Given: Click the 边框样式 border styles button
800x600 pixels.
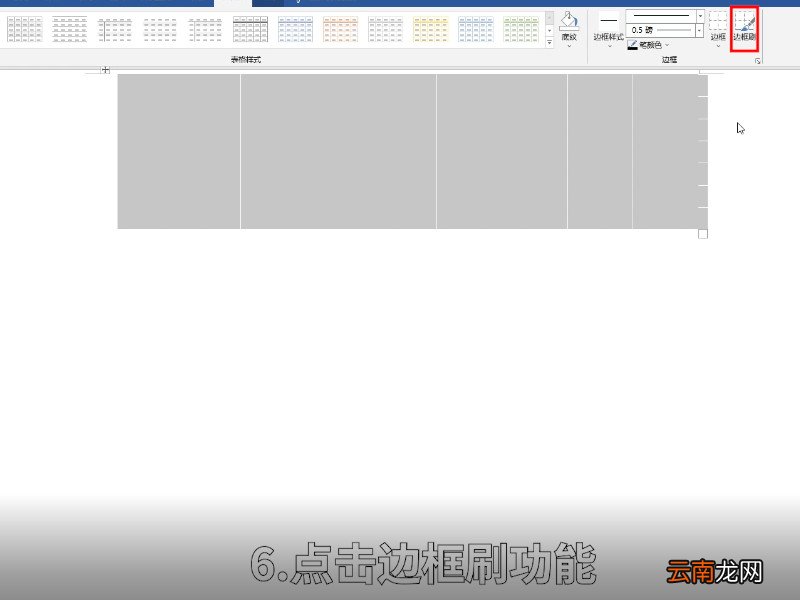Looking at the screenshot, I should [x=608, y=26].
